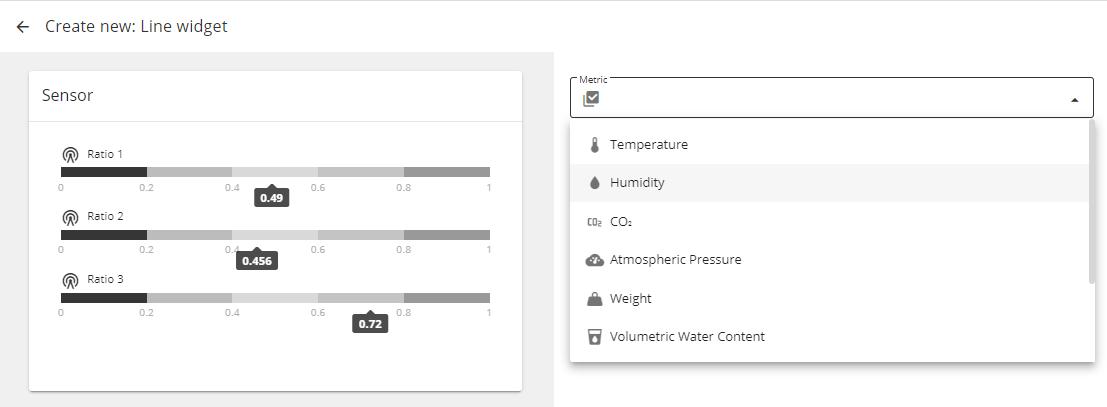
Task: Pick Atmospheric Pressure option
Action: coord(675,260)
